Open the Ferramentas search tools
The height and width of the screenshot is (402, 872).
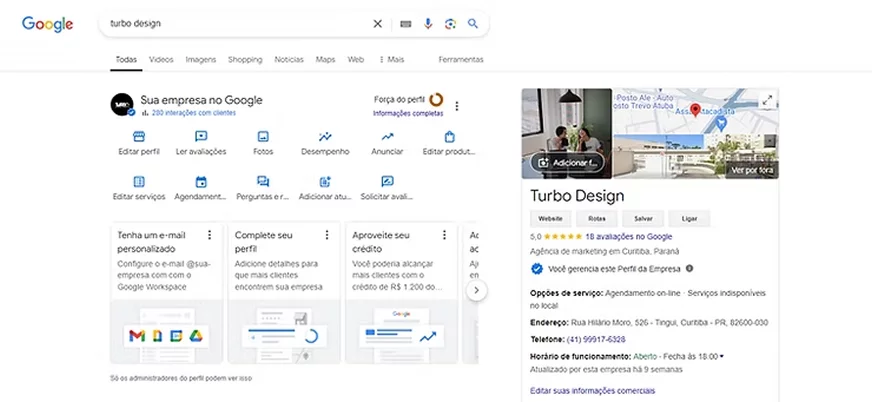pos(461,59)
